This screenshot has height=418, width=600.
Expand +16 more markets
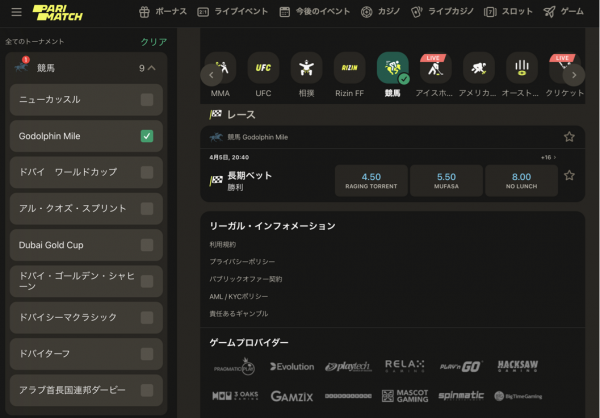click(x=548, y=157)
